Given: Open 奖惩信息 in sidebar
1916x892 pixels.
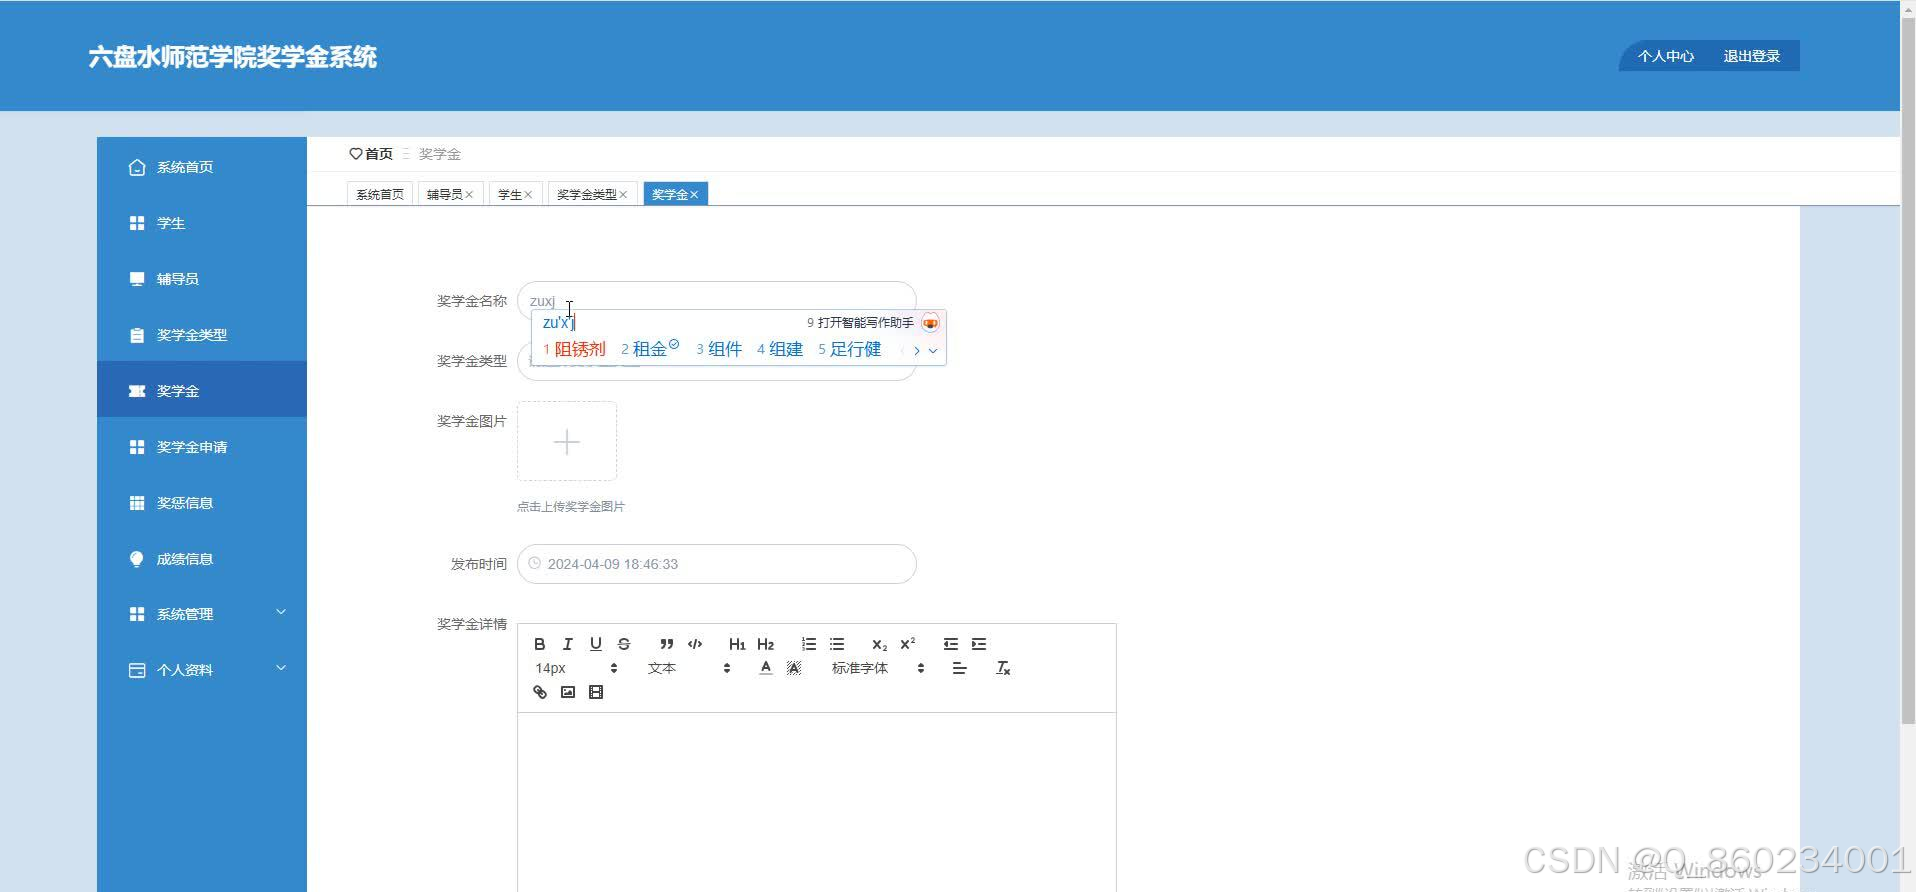Looking at the screenshot, I should coord(202,503).
